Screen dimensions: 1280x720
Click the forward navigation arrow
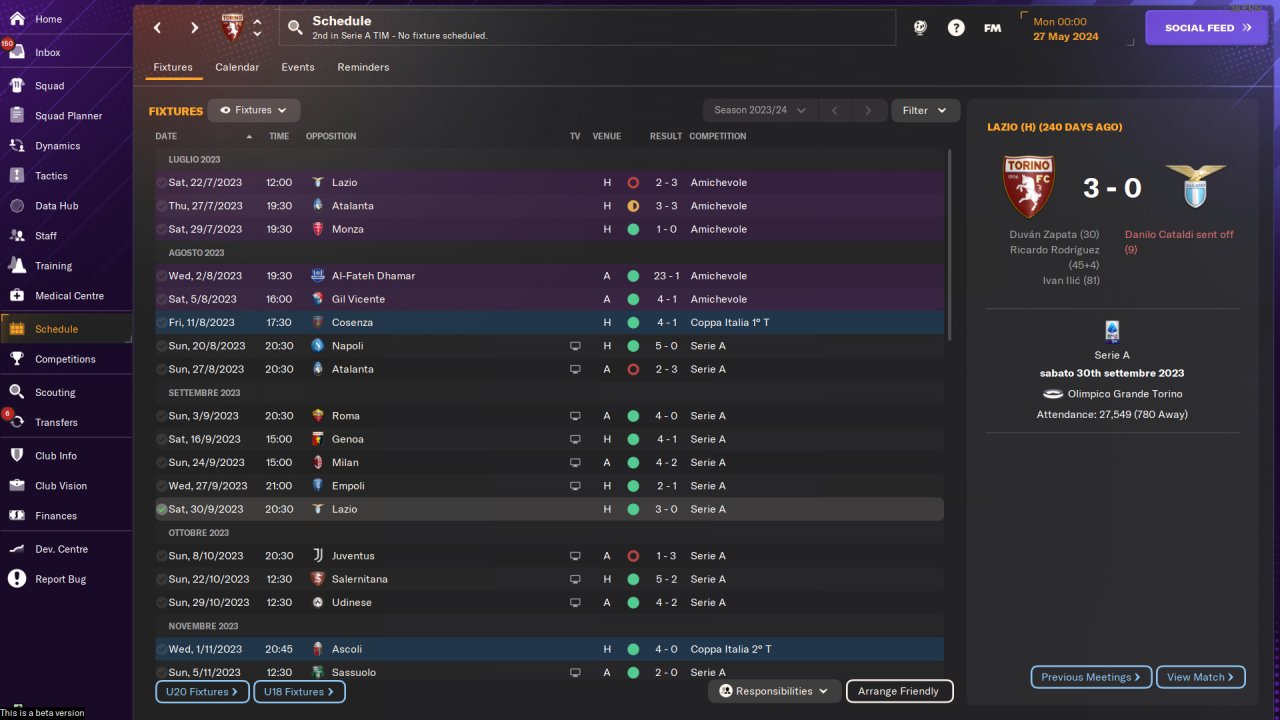195,28
